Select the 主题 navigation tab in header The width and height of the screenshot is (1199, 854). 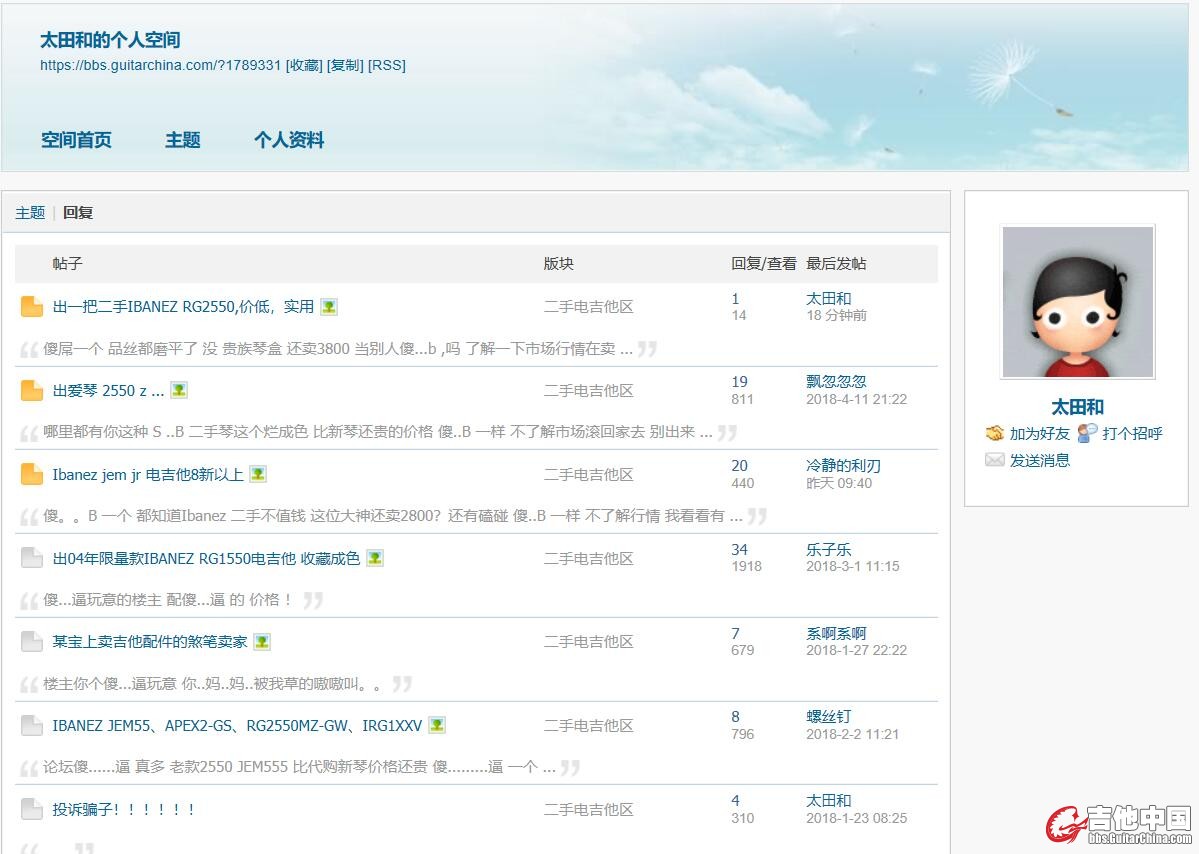tap(183, 140)
